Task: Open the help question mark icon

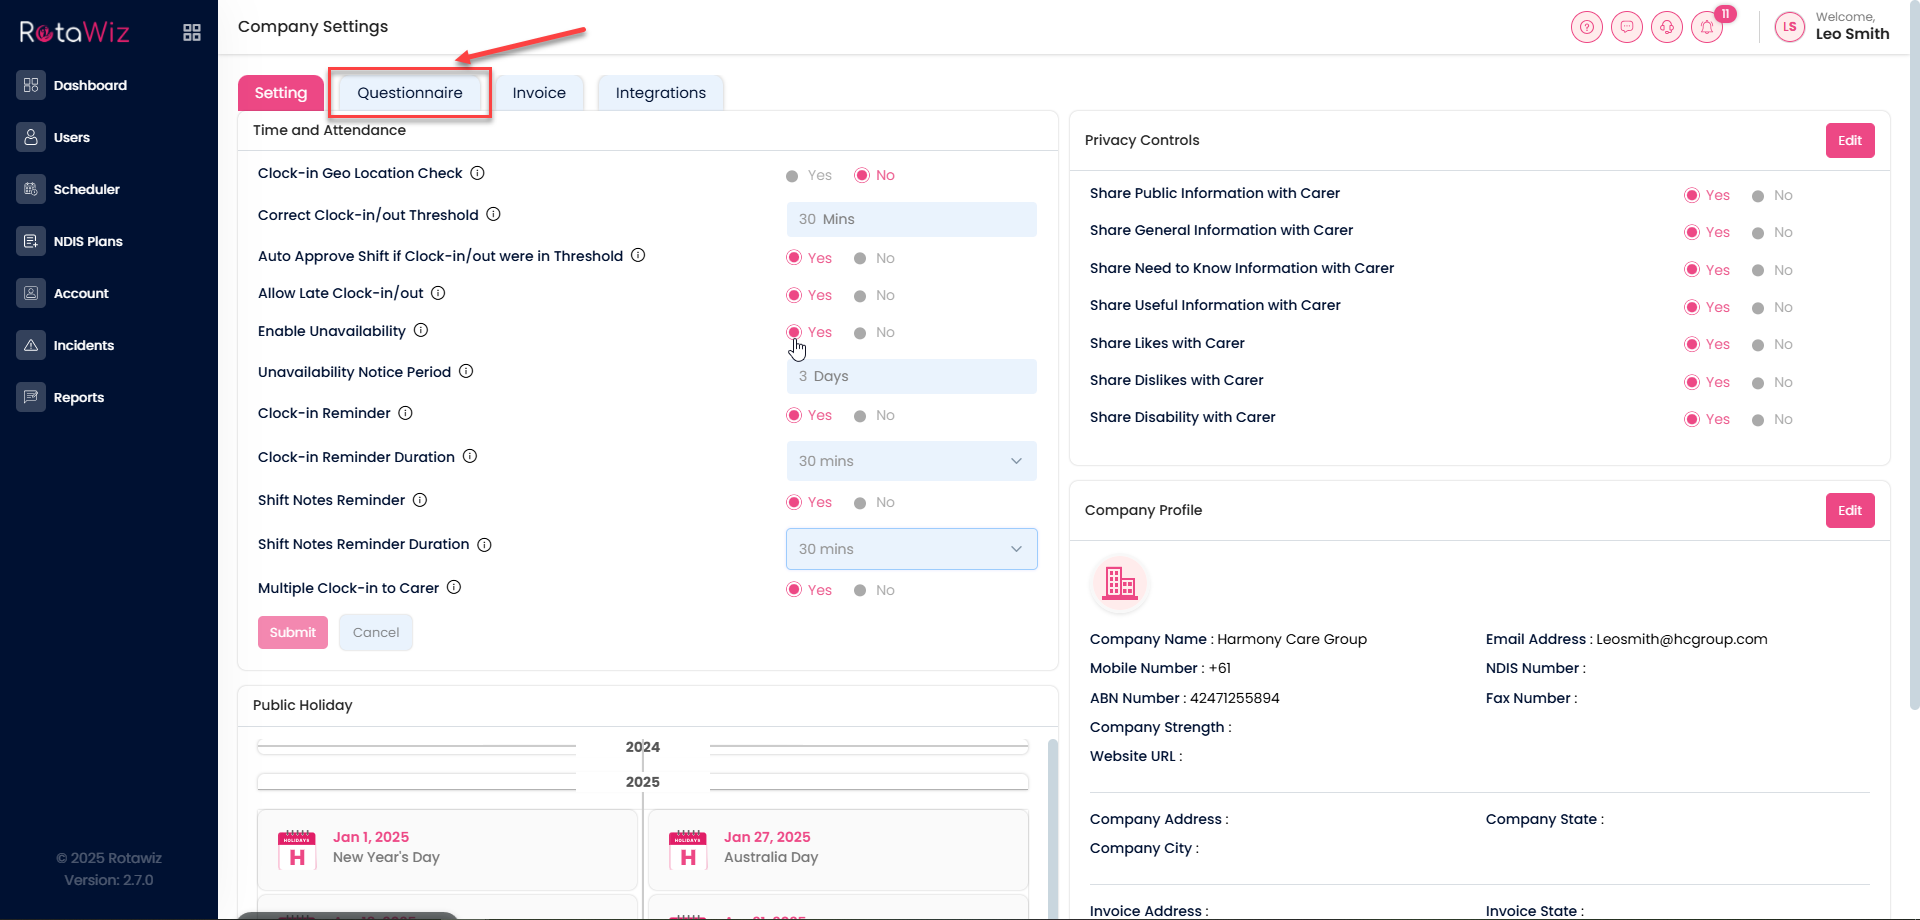Action: (1586, 27)
